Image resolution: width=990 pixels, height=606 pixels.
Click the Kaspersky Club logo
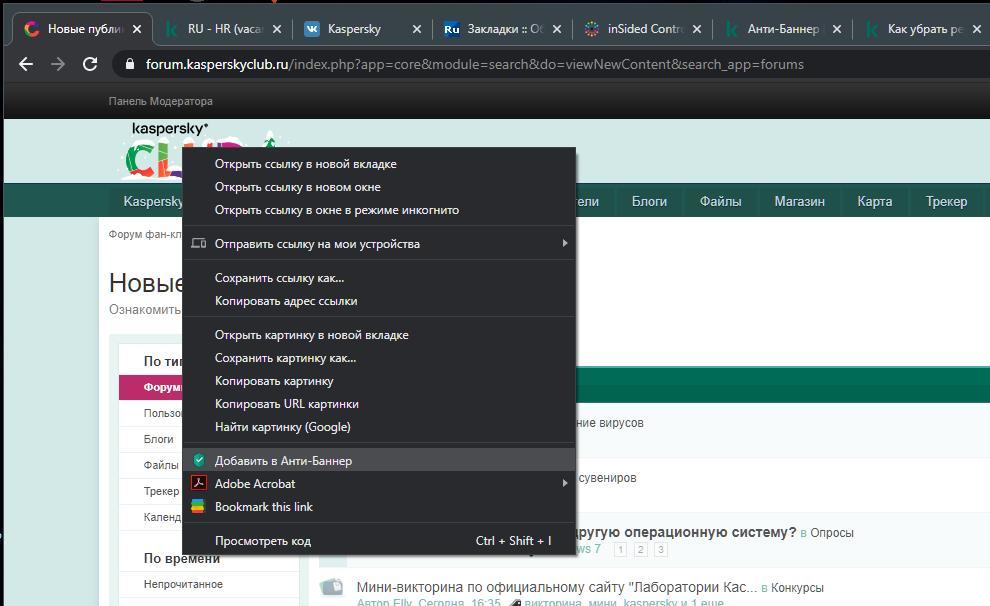click(153, 150)
